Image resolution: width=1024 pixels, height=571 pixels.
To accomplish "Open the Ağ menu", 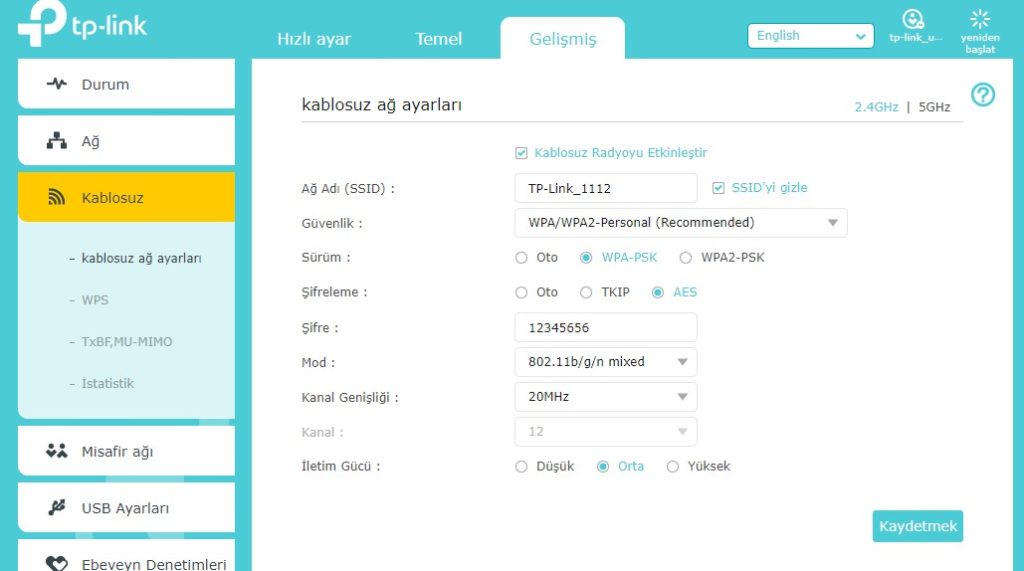I will pos(126,140).
